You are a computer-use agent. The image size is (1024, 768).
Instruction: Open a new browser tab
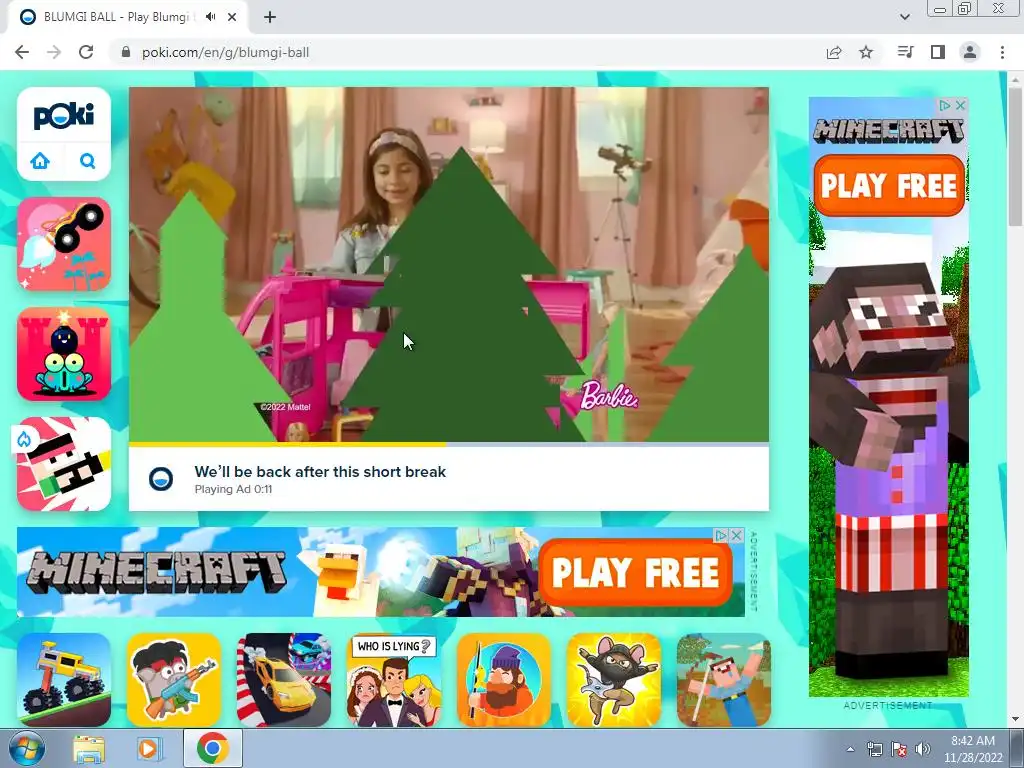(270, 17)
